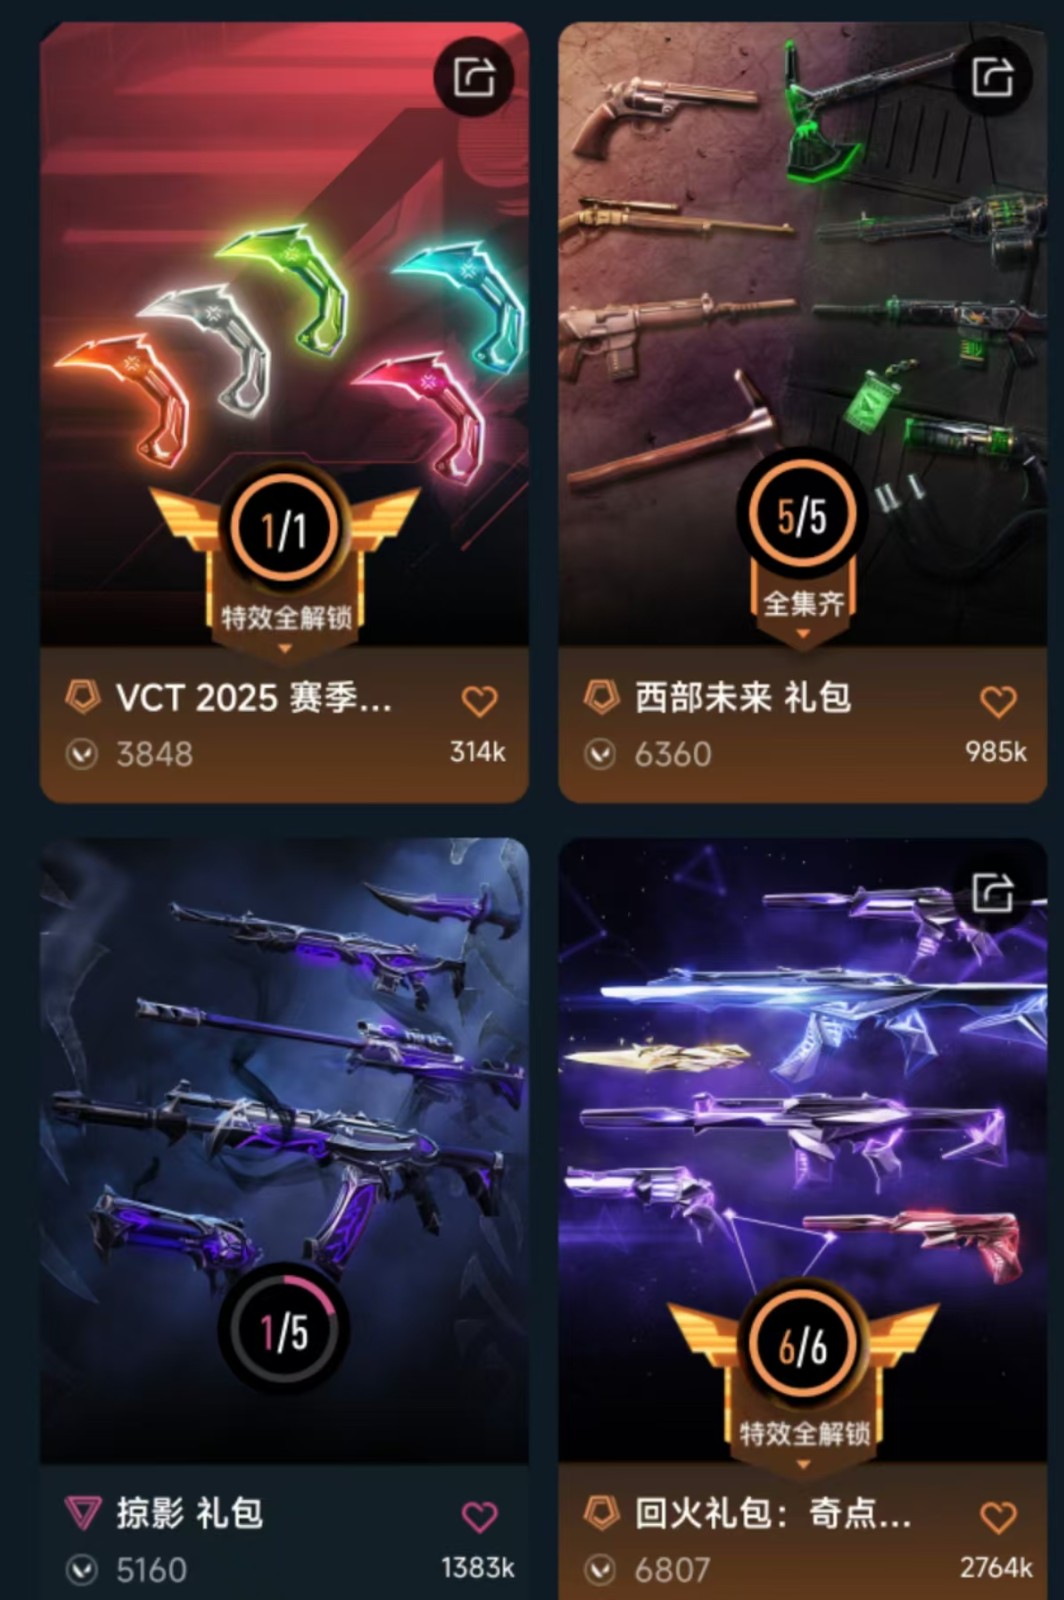Click the 6807 VP price on 回火礼包

click(672, 1570)
